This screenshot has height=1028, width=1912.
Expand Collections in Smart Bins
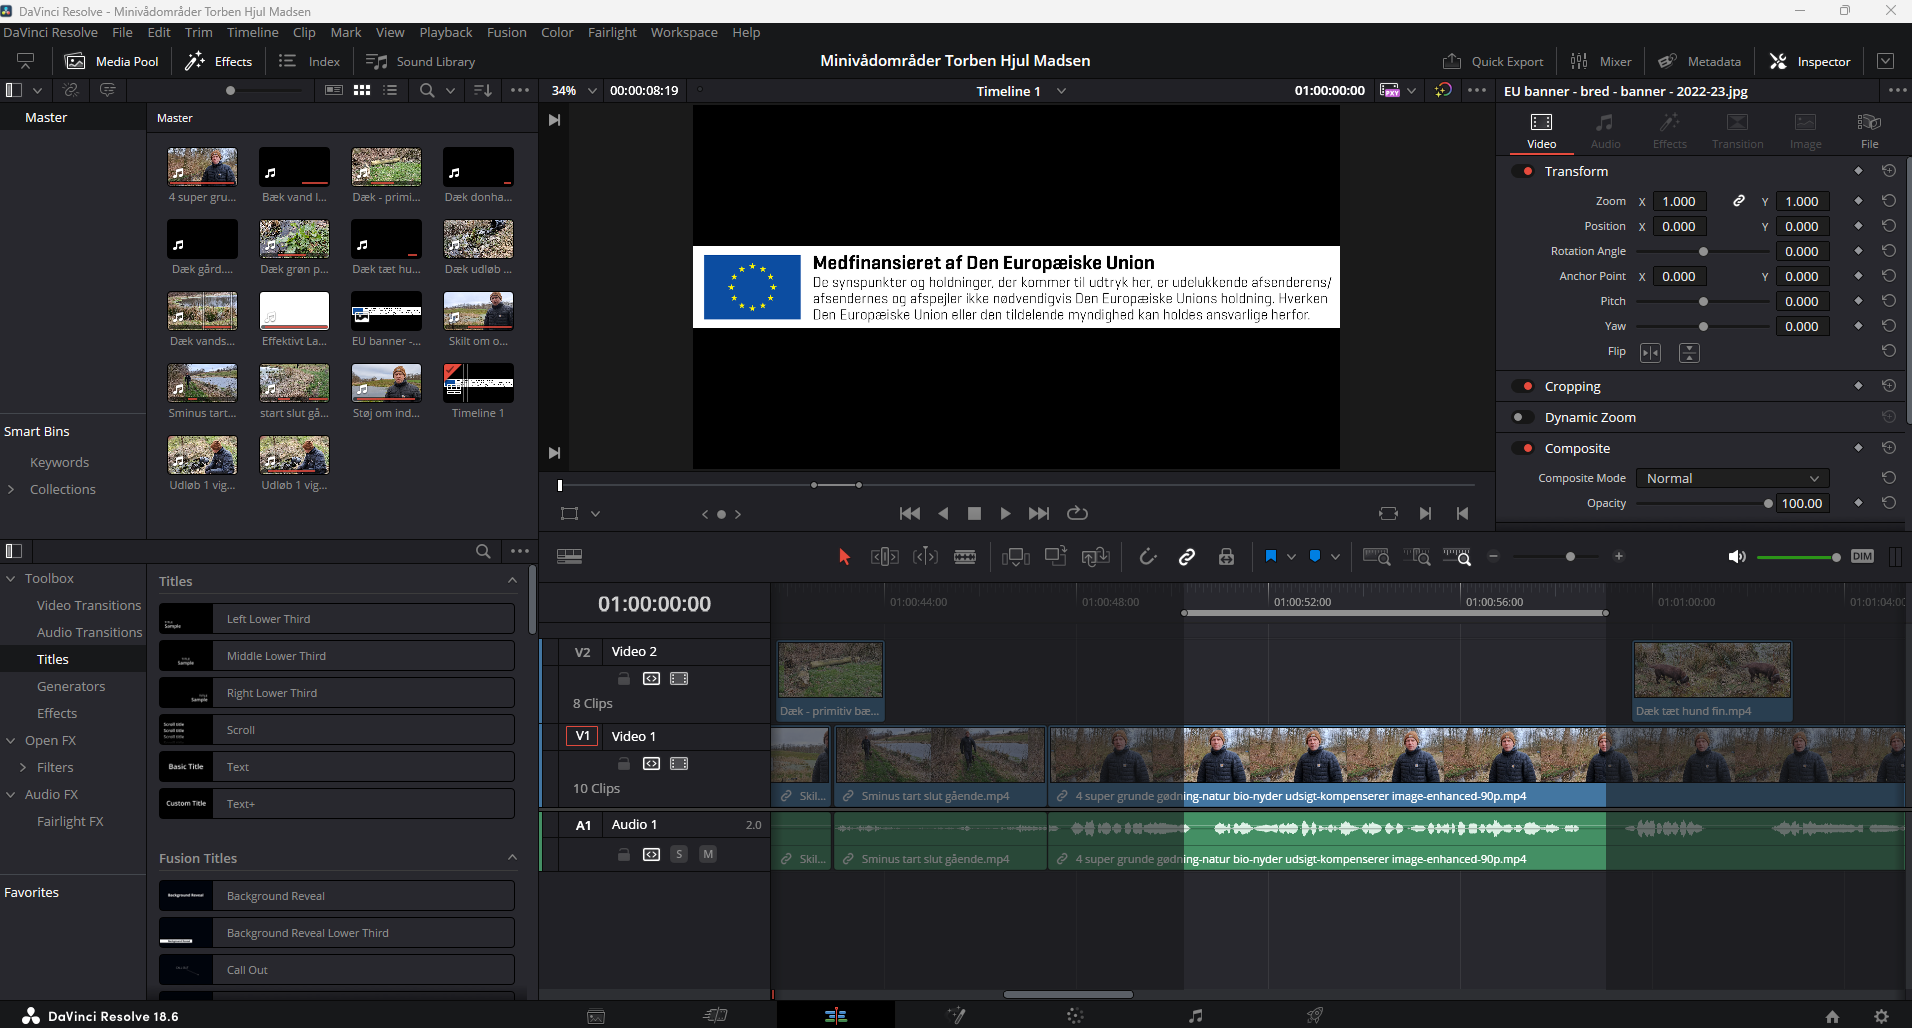click(x=11, y=490)
